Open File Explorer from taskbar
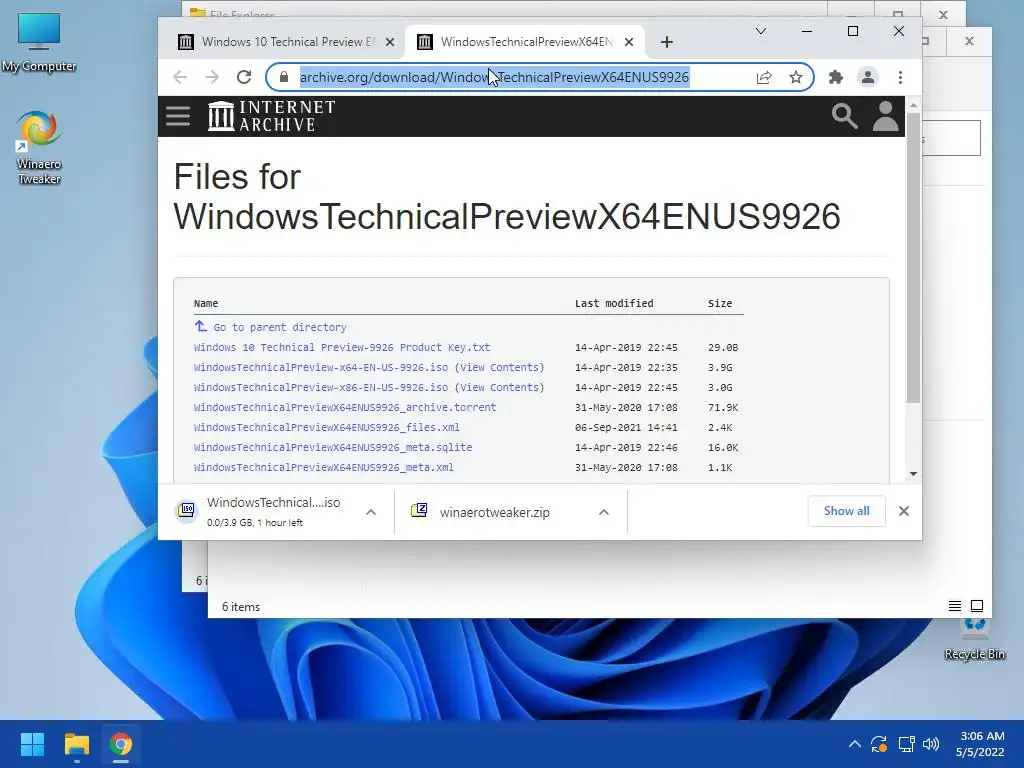The image size is (1024, 768). (76, 744)
